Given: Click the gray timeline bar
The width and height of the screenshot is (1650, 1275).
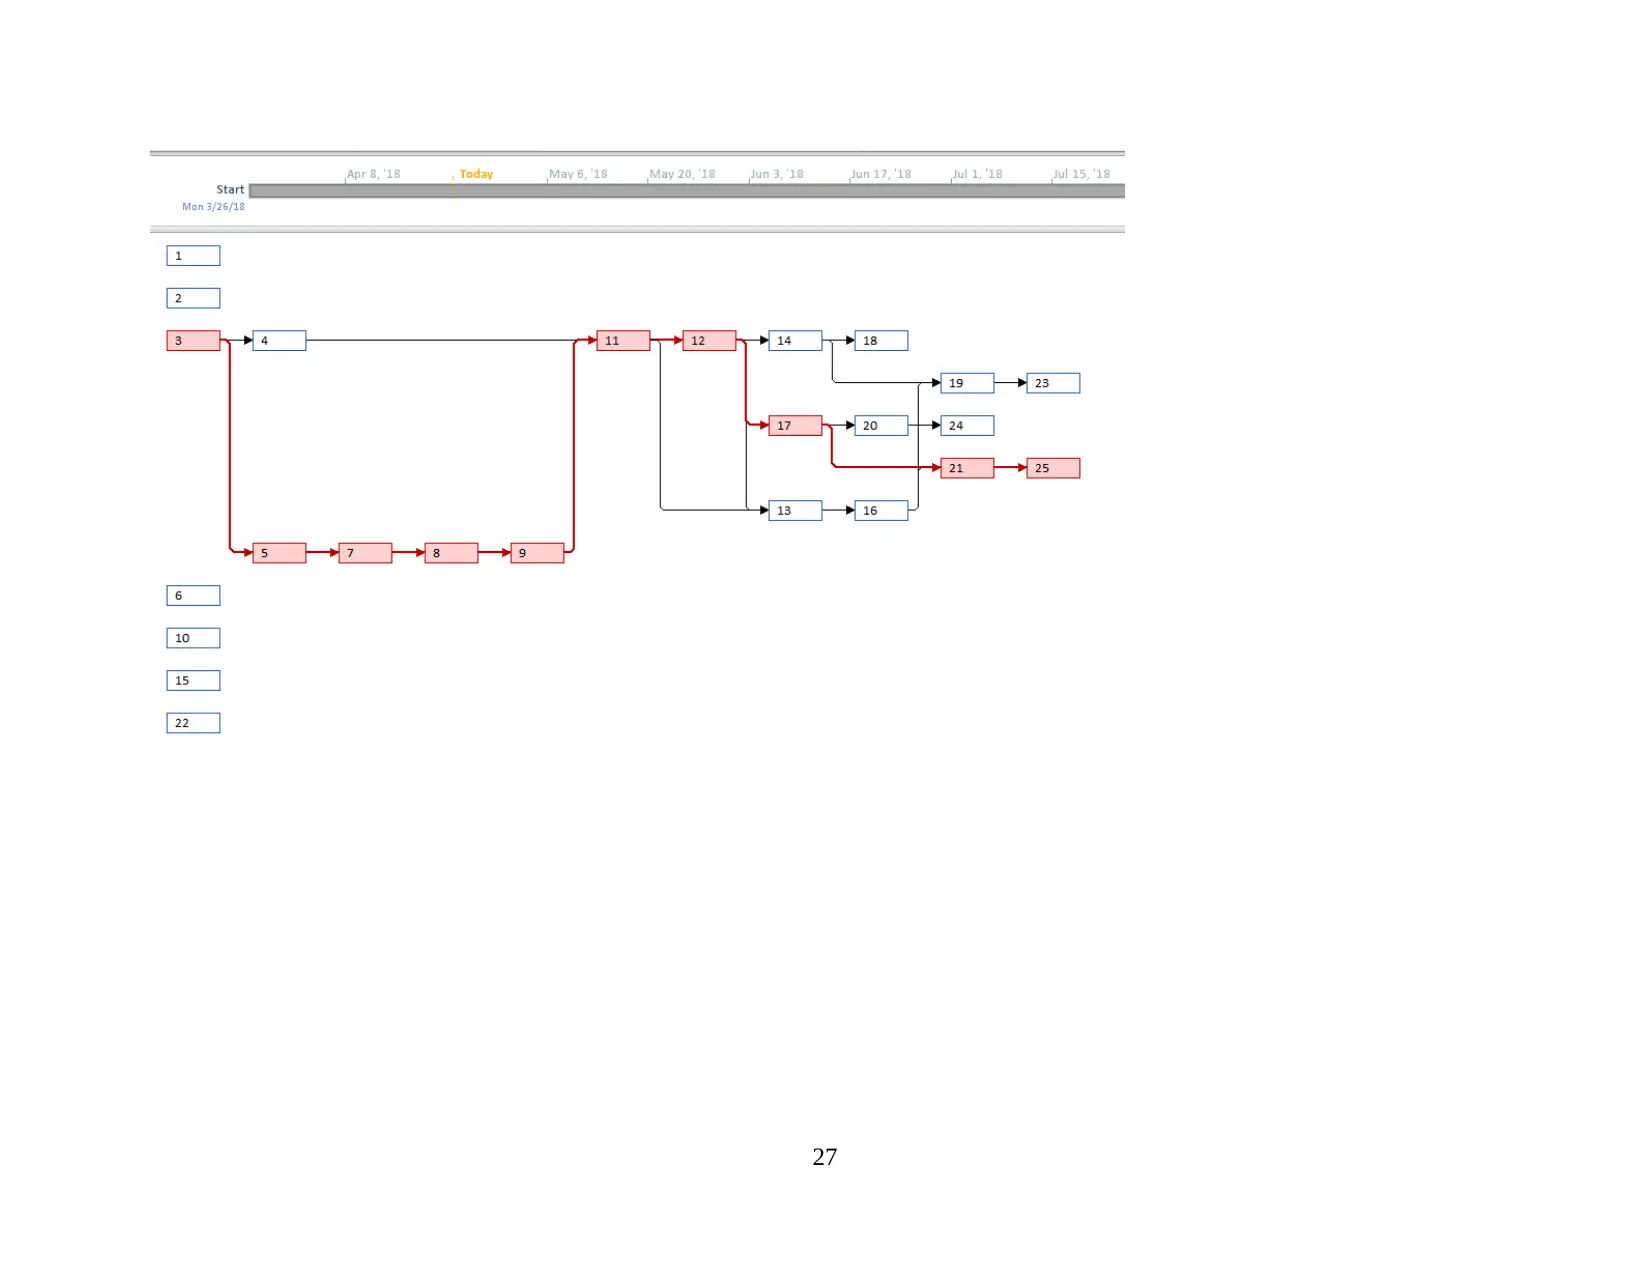Looking at the screenshot, I should 687,191.
